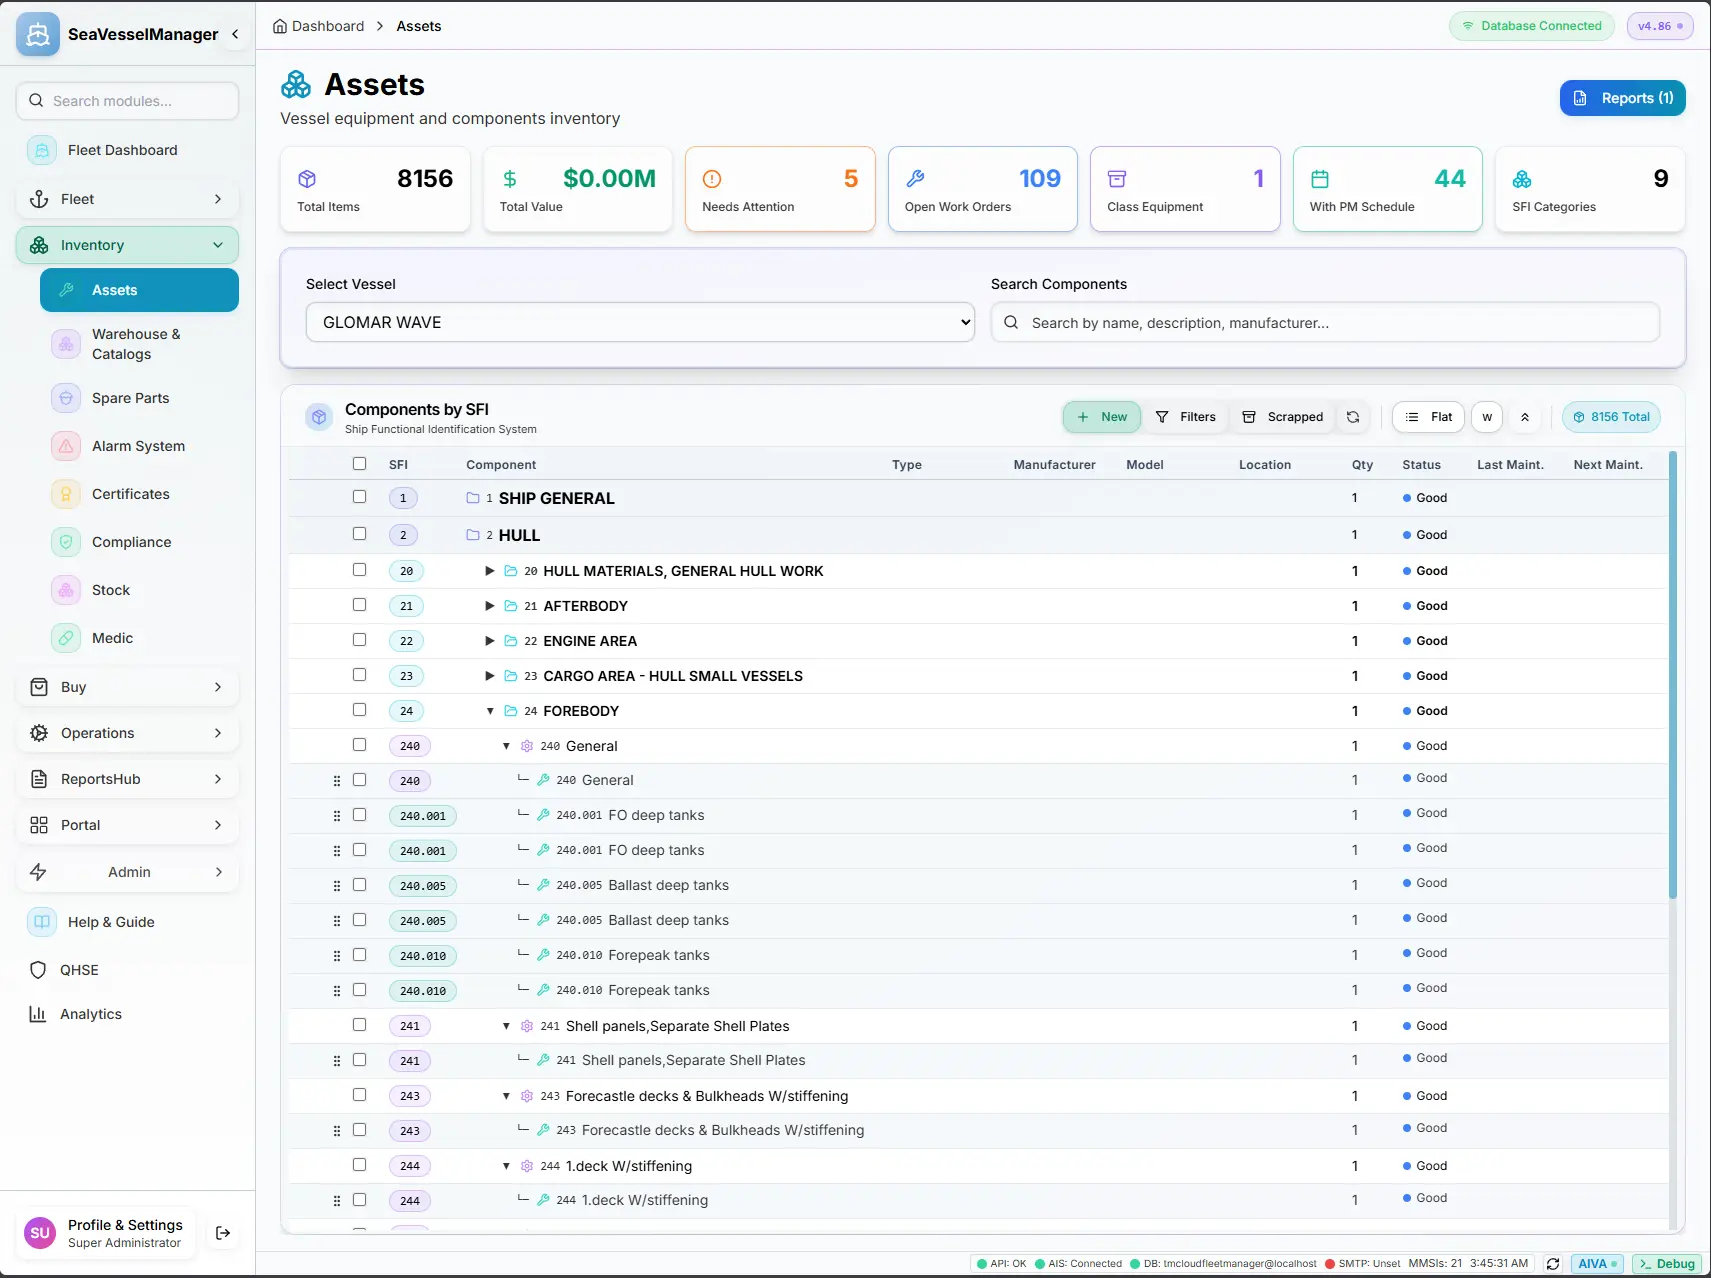Expand the Fleet menu in sidebar
1711x1278 pixels.
click(x=127, y=199)
